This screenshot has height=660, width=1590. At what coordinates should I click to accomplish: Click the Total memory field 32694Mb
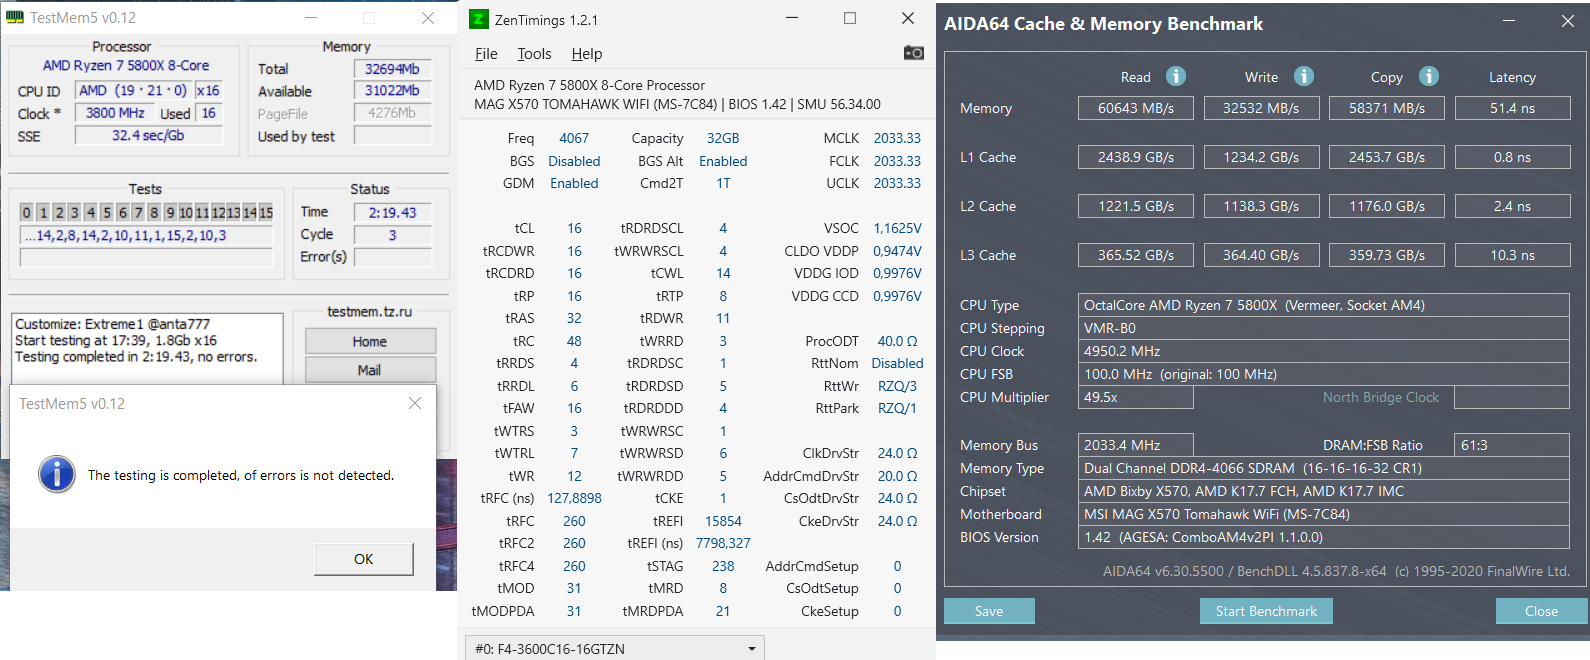392,69
